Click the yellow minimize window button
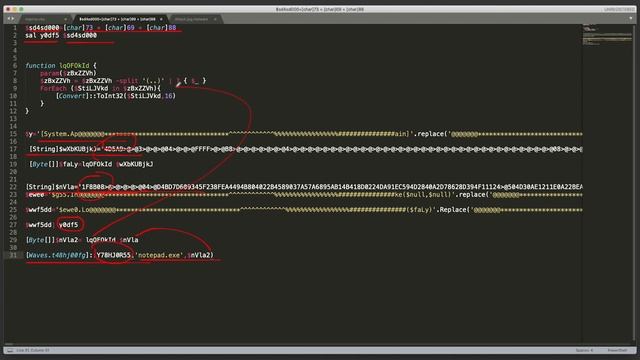Image resolution: width=640 pixels, height=360 pixels. [x=15, y=9]
